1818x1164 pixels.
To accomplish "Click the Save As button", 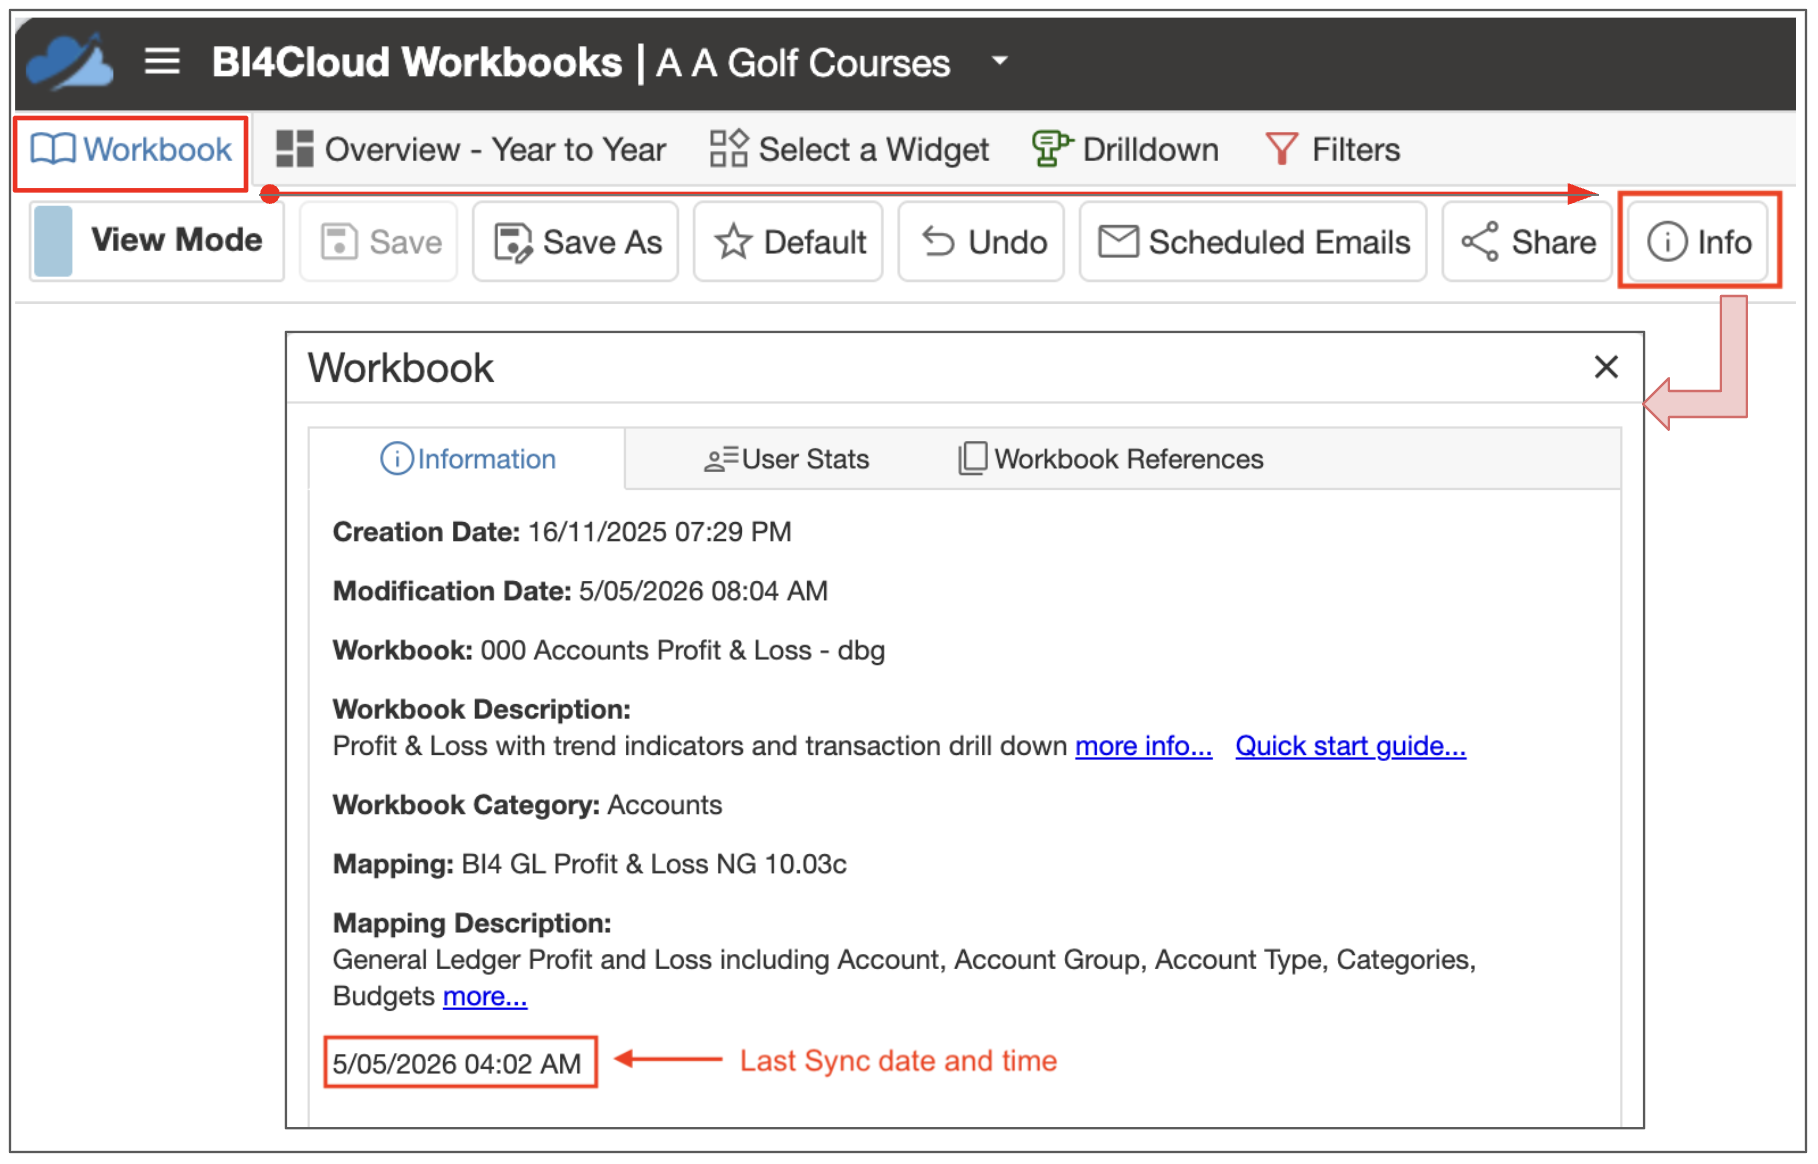I will click(x=576, y=242).
